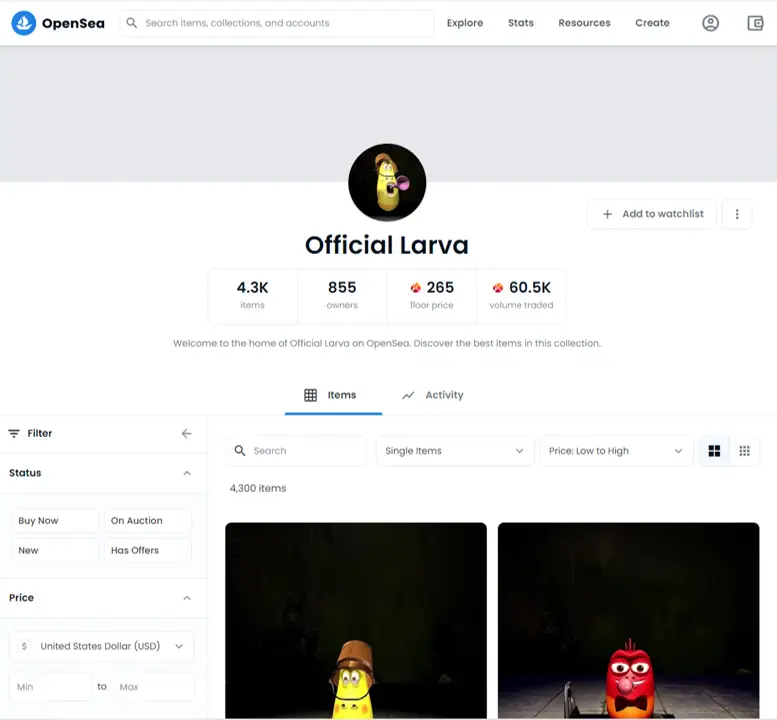
Task: Click Add to watchlist button
Action: pos(652,214)
